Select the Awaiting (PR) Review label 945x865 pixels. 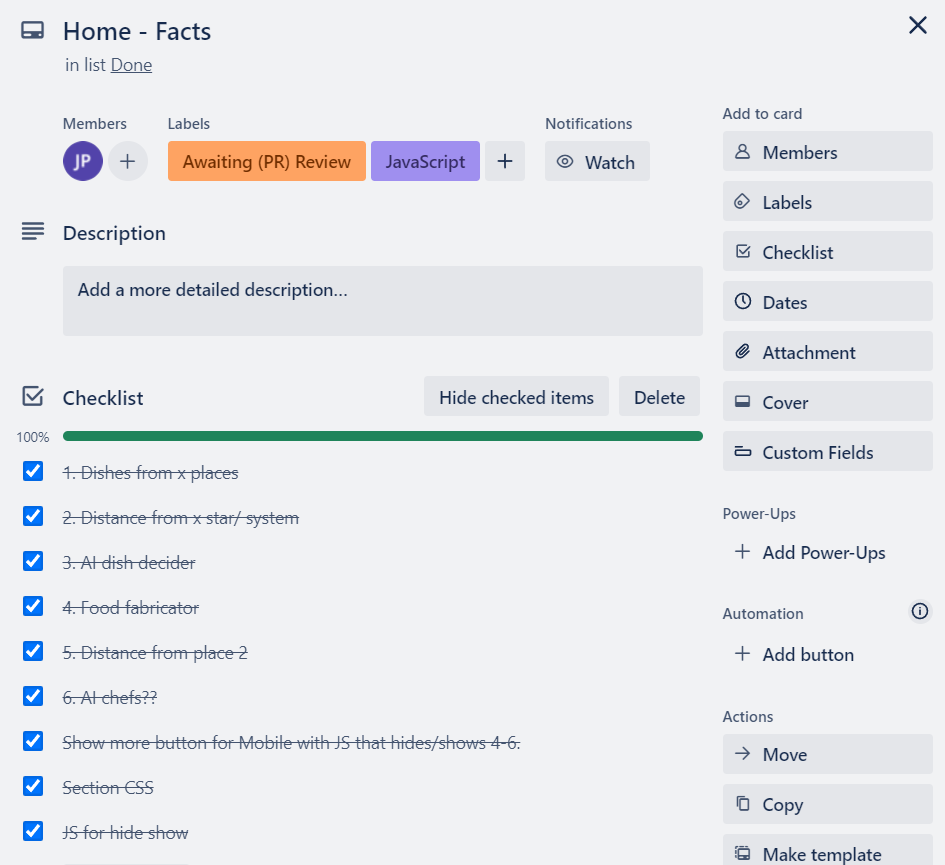[x=266, y=161]
